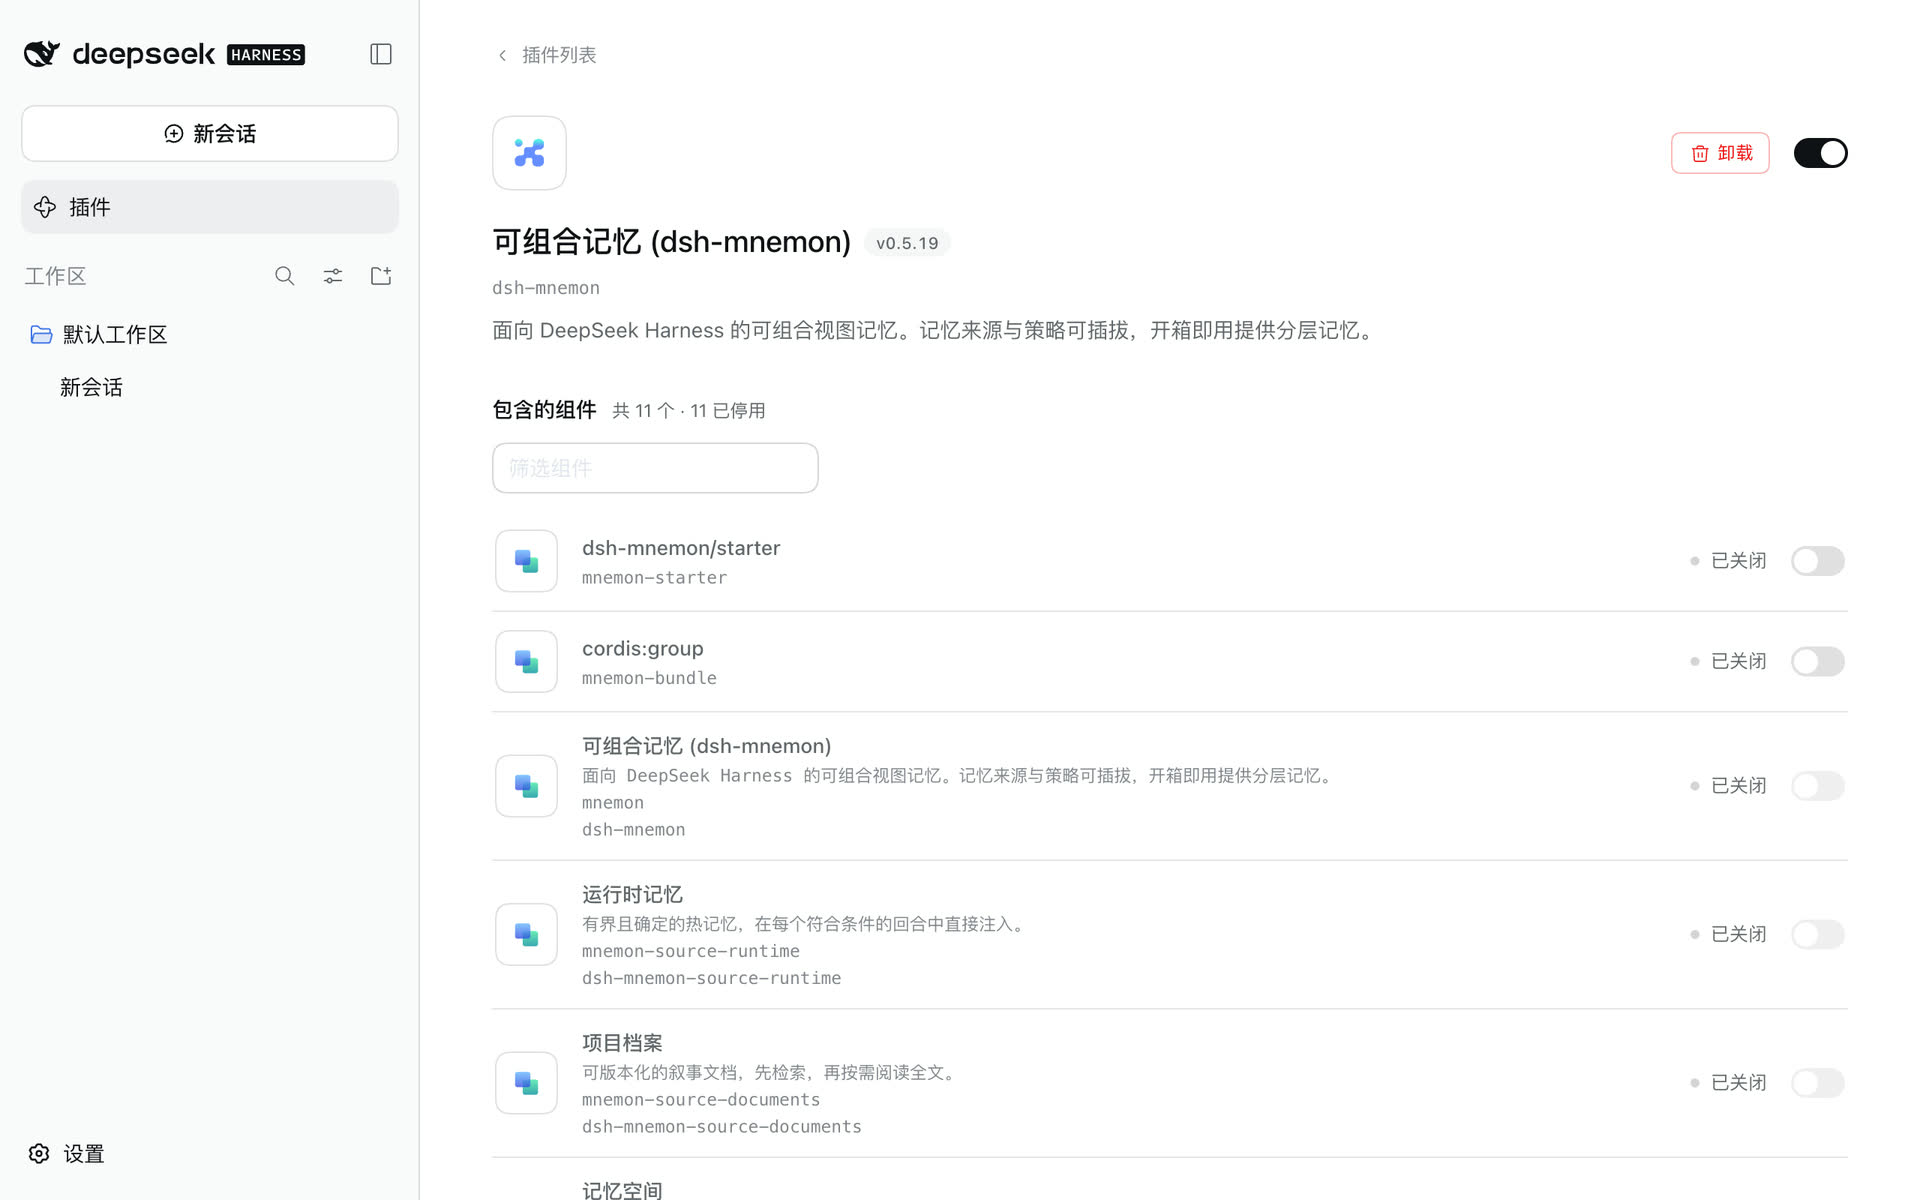The width and height of the screenshot is (1920, 1200).
Task: Click the settings gear icon
Action: click(39, 1154)
